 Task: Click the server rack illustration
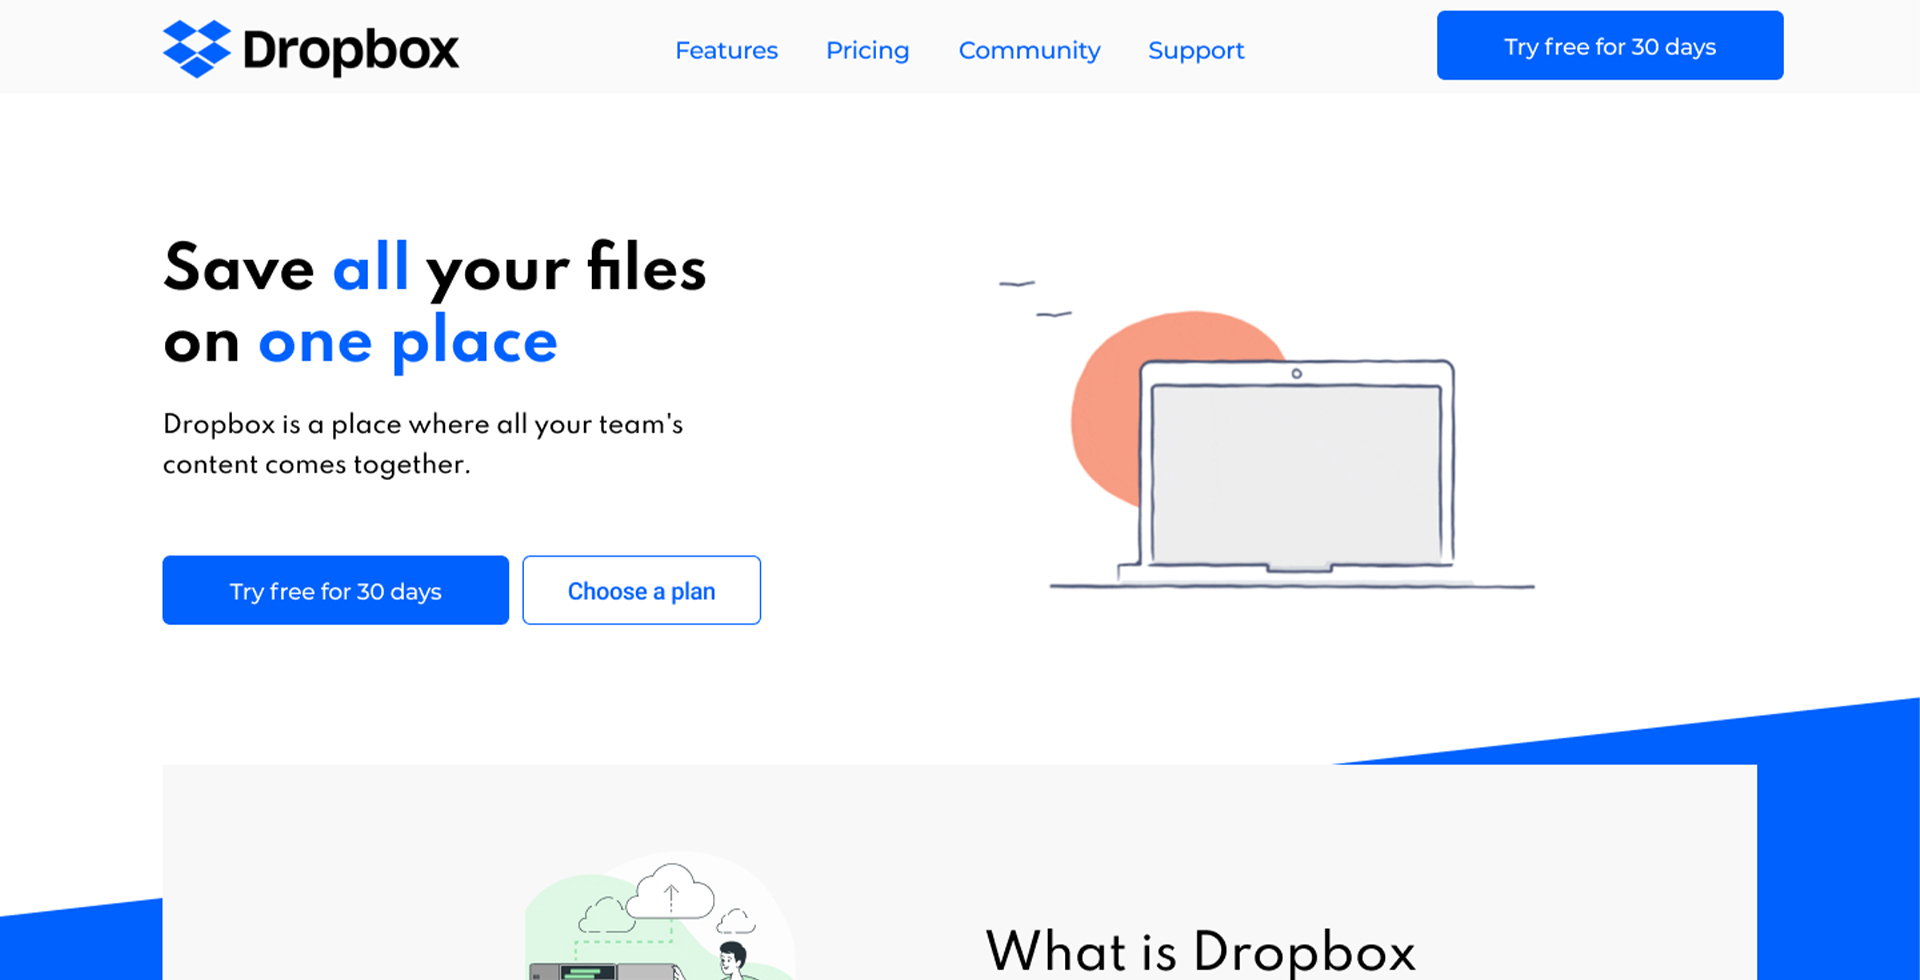click(x=590, y=971)
